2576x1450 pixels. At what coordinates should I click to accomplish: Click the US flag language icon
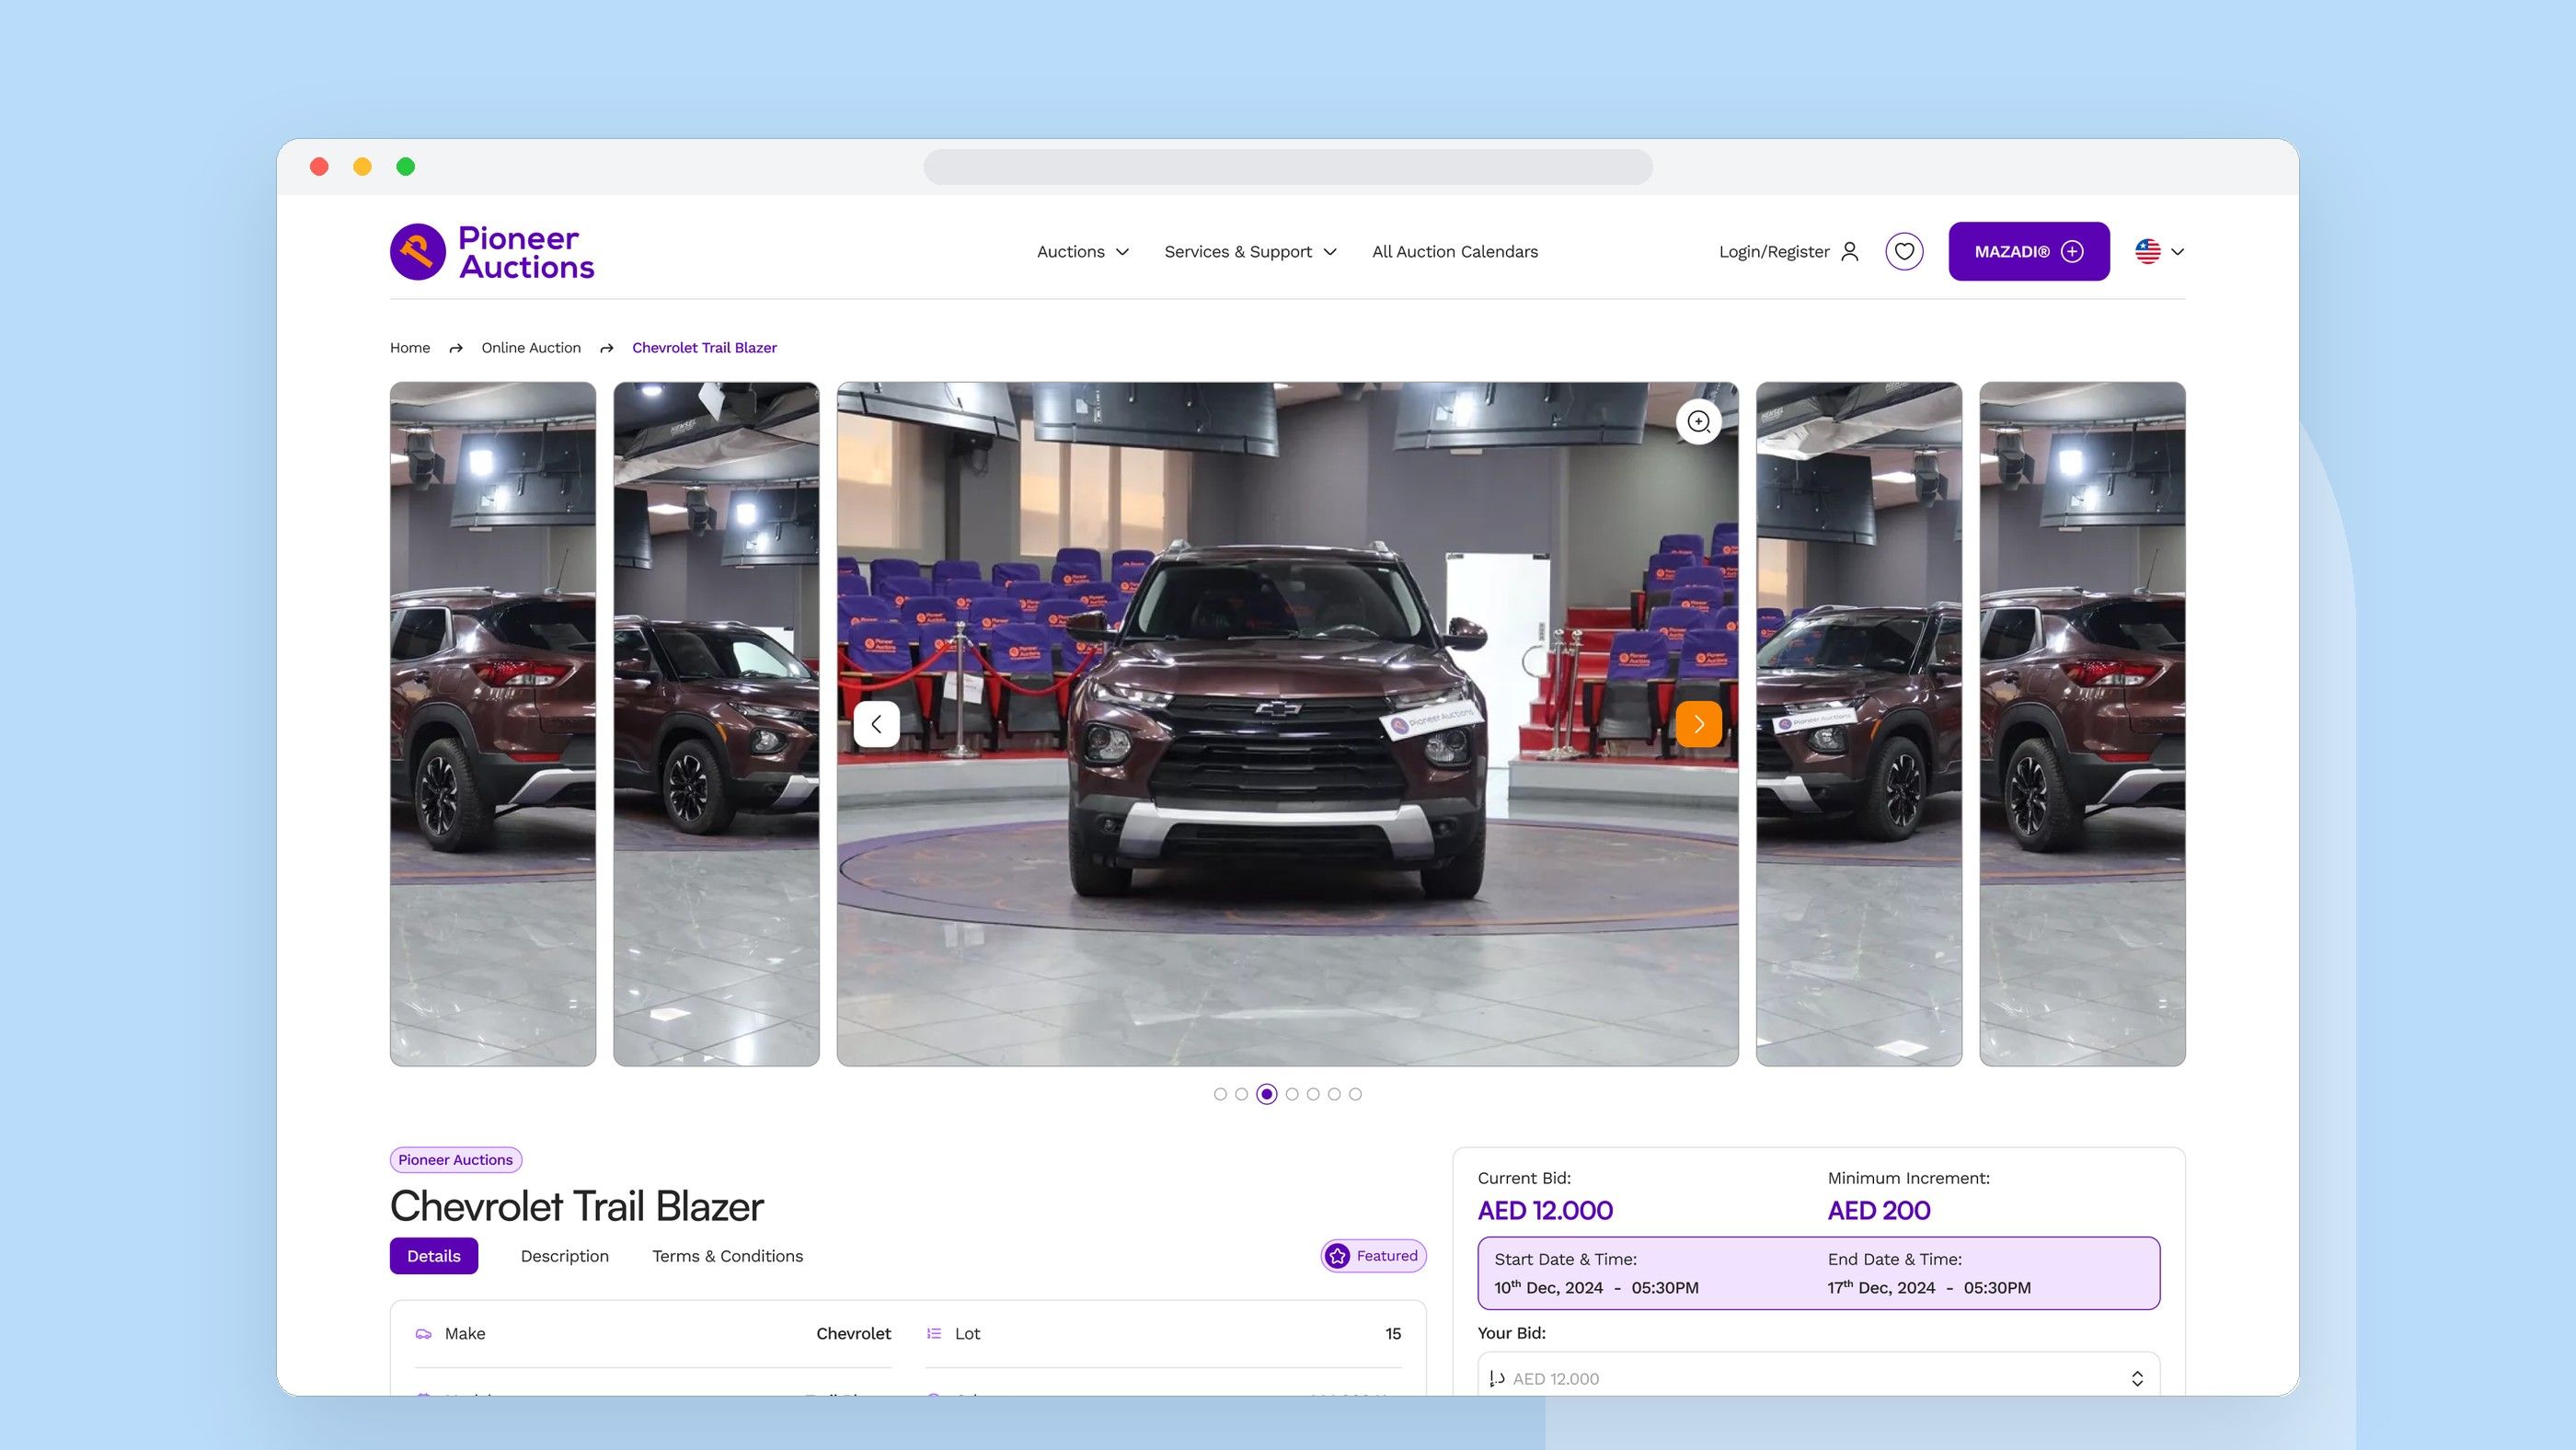click(2147, 252)
